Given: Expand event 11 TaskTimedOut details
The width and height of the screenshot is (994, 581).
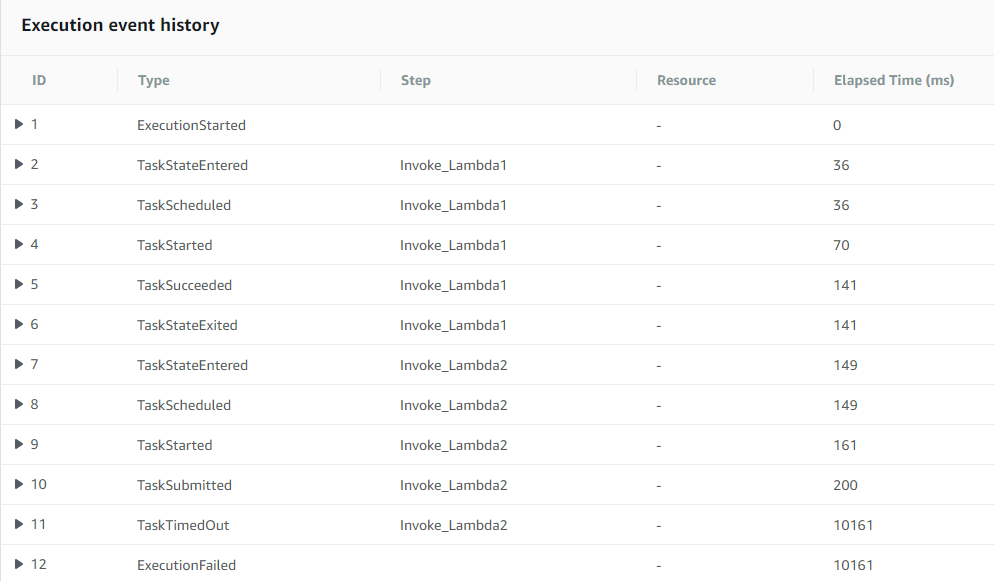Looking at the screenshot, I should (19, 524).
